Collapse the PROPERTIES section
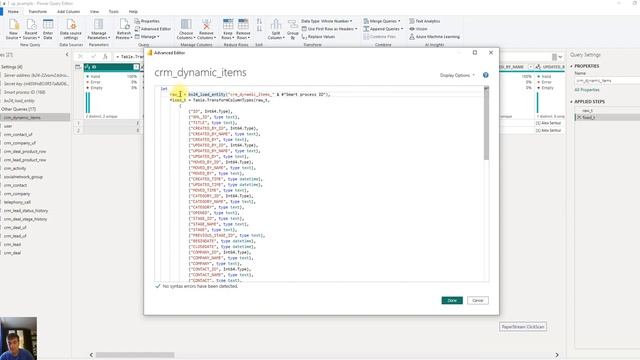Screen dimensions: 640x360 click(x=571, y=66)
